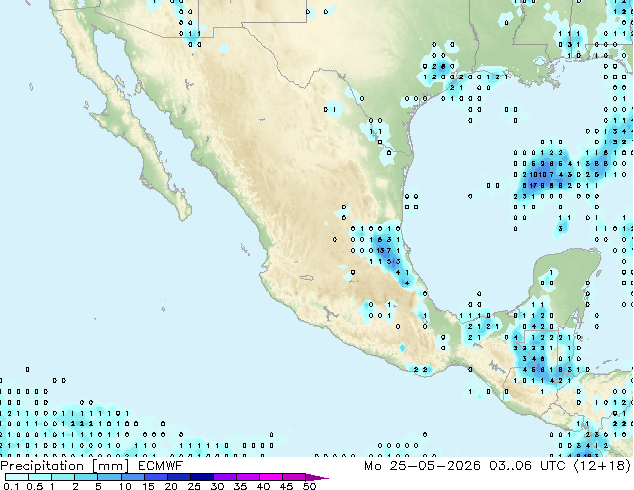Click the 0.1–0.5 mm legend color swatch
Viewport: 634px width, 490px height.
click(x=17, y=477)
